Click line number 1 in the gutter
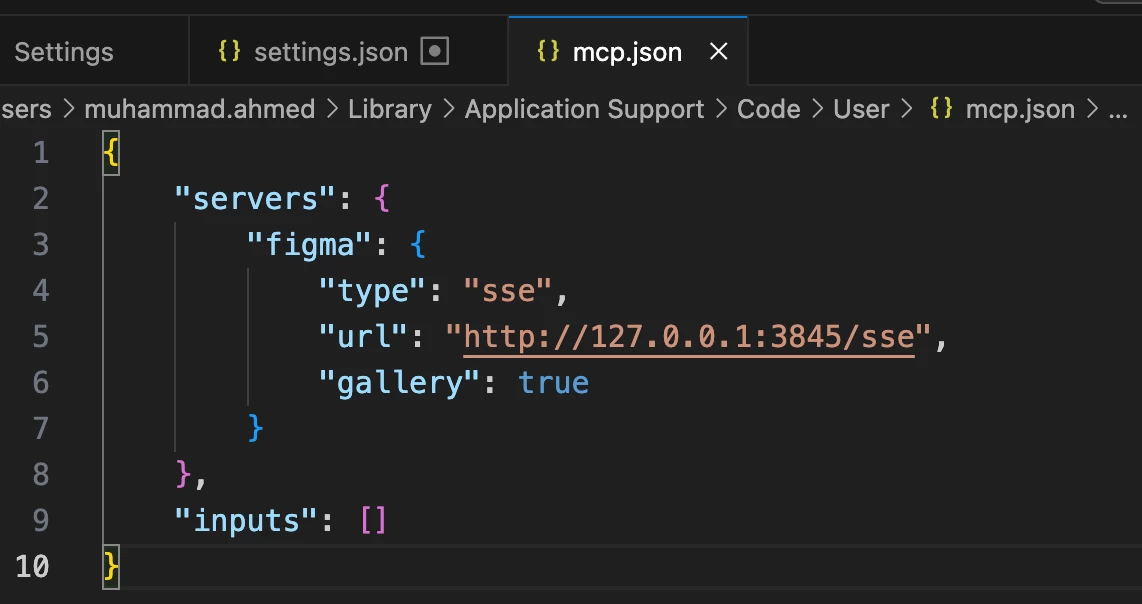 (41, 152)
